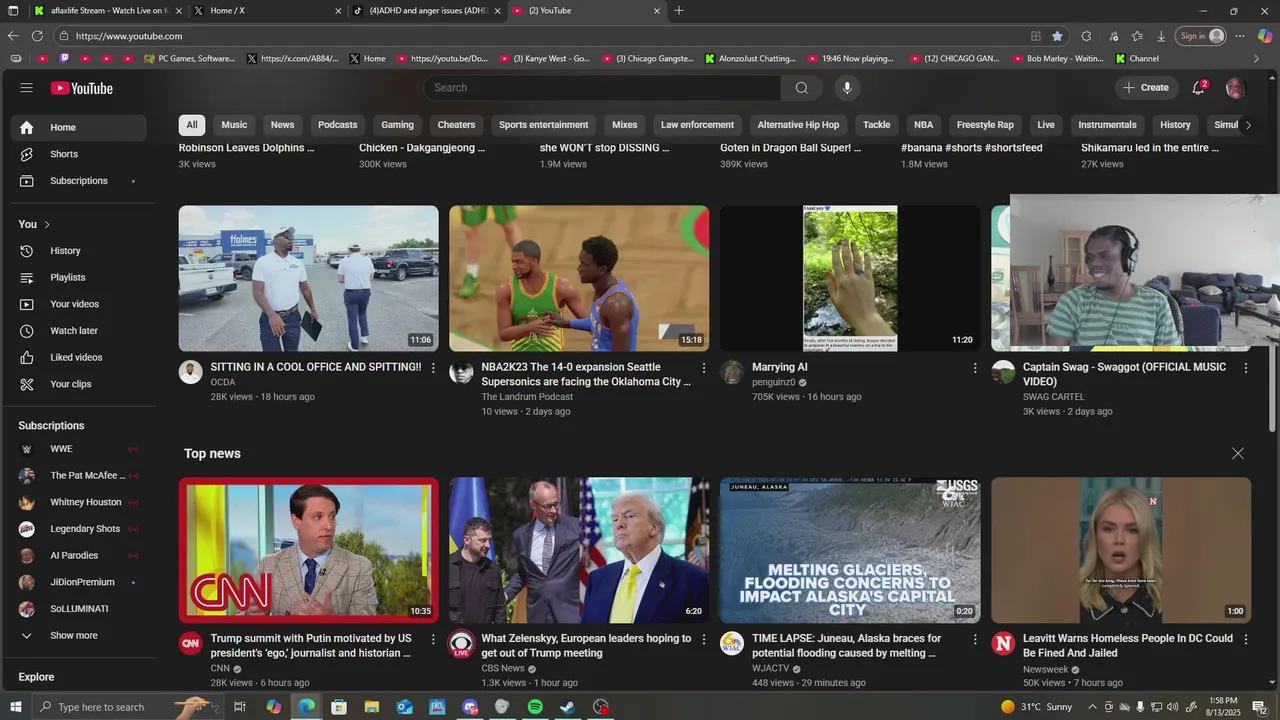The width and height of the screenshot is (1280, 720).
Task: Open Edge Settings and more menu
Action: [x=1240, y=36]
